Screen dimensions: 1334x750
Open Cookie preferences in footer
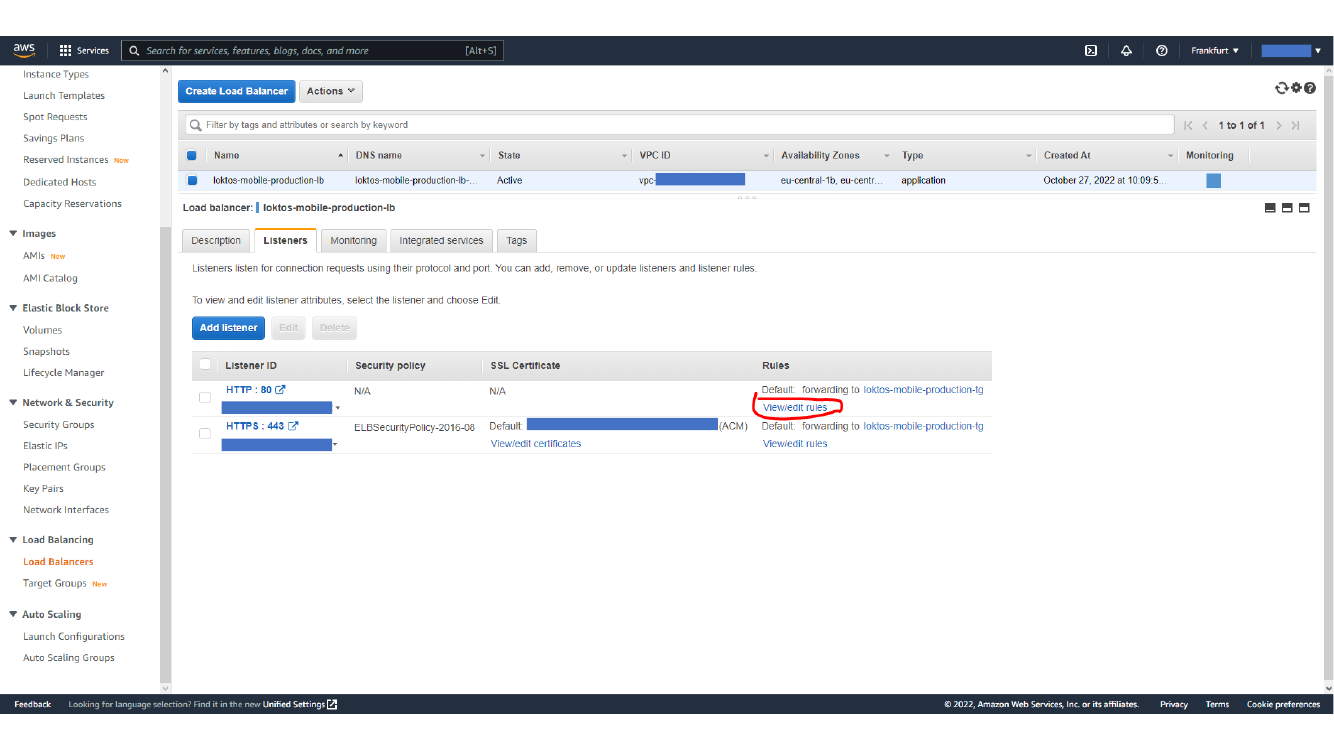[1283, 705]
